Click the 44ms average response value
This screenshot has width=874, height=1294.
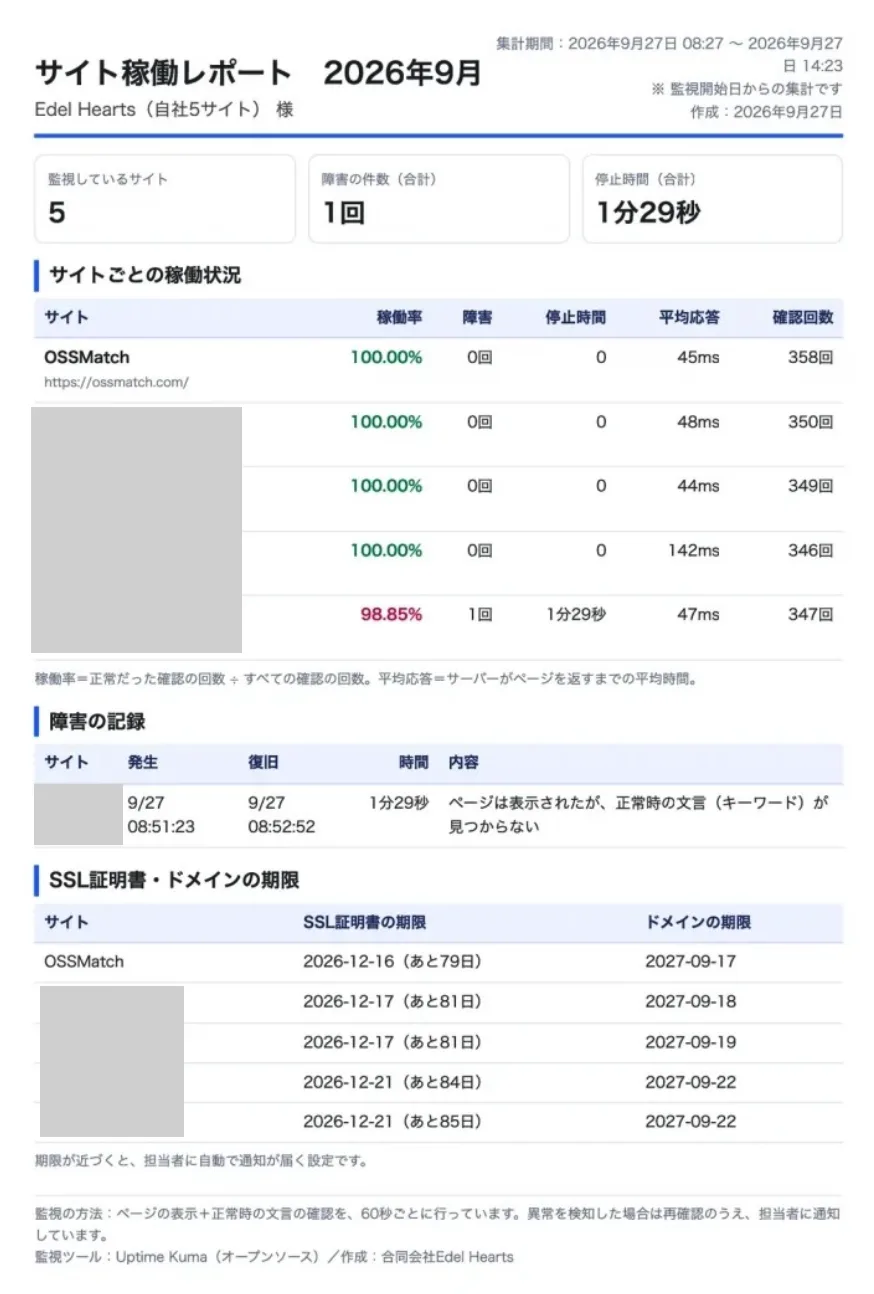tap(698, 486)
